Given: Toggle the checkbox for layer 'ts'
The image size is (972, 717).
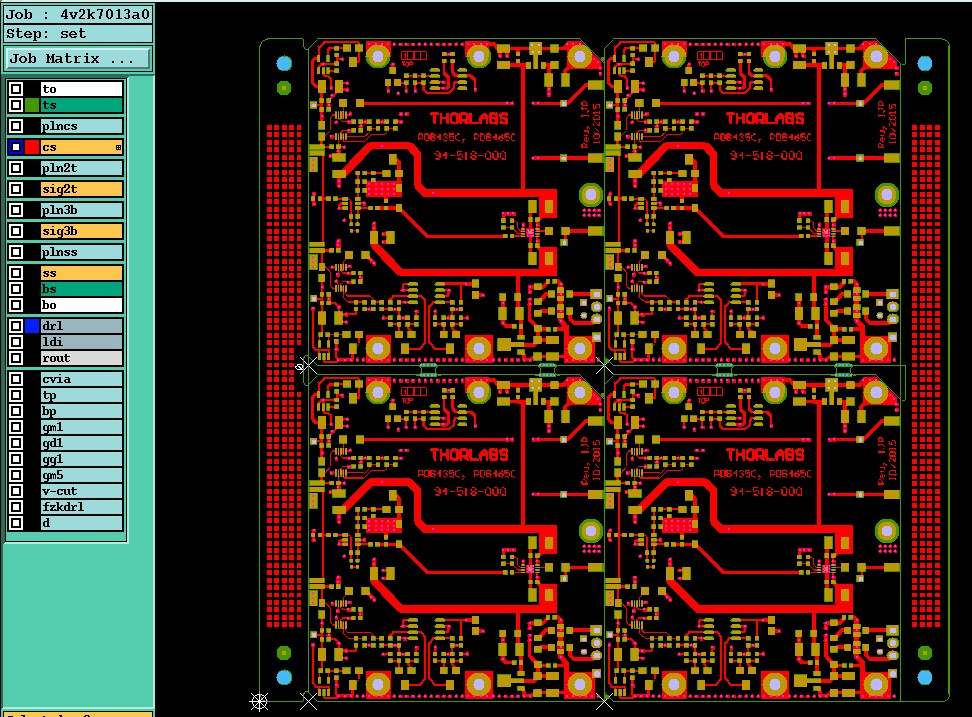Looking at the screenshot, I should [16, 105].
